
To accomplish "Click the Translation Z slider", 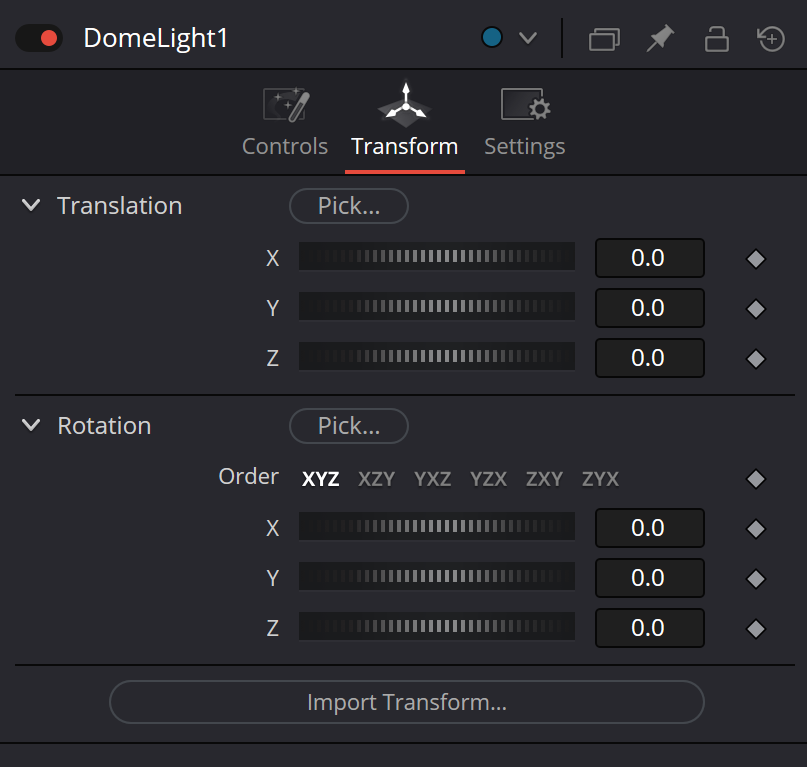I will [x=437, y=356].
